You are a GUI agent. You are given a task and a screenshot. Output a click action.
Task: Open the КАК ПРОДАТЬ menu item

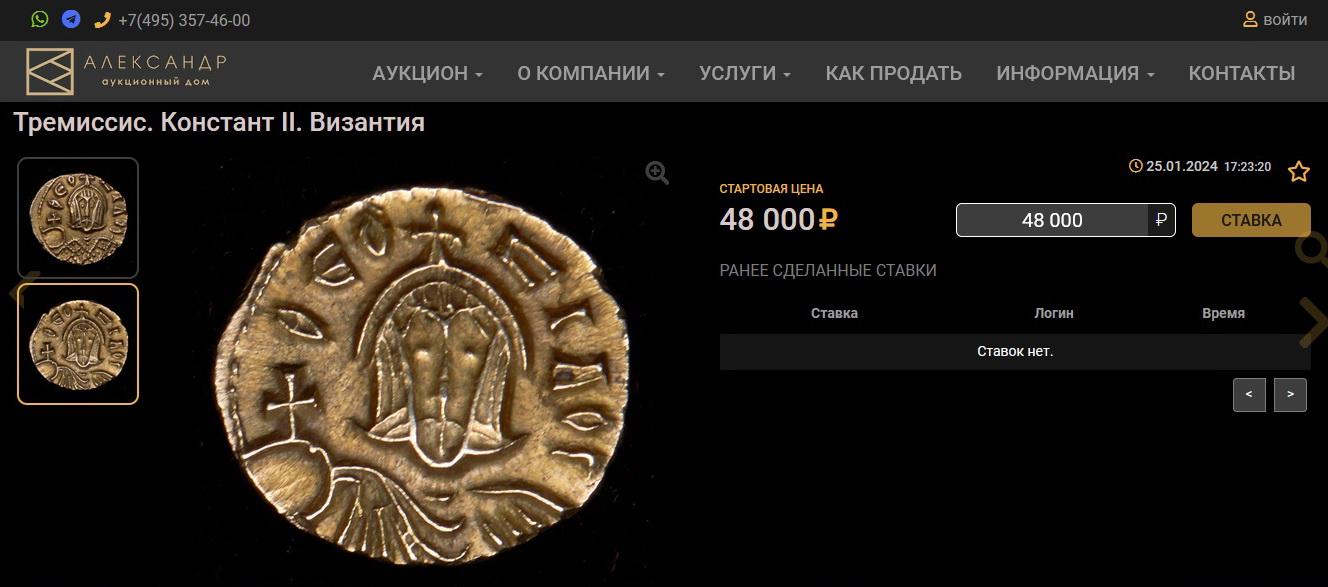coord(893,73)
